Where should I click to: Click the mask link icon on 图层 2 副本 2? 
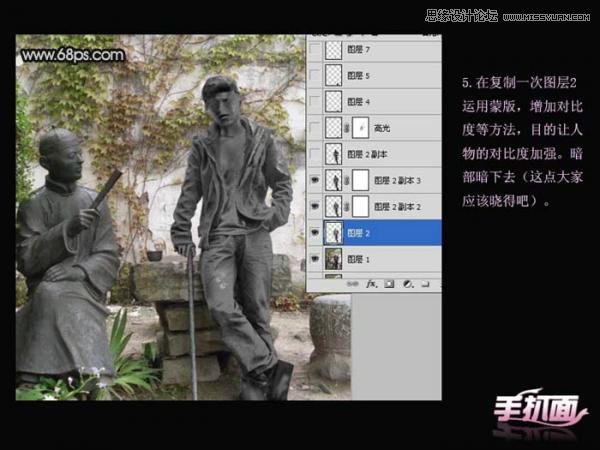click(x=346, y=207)
